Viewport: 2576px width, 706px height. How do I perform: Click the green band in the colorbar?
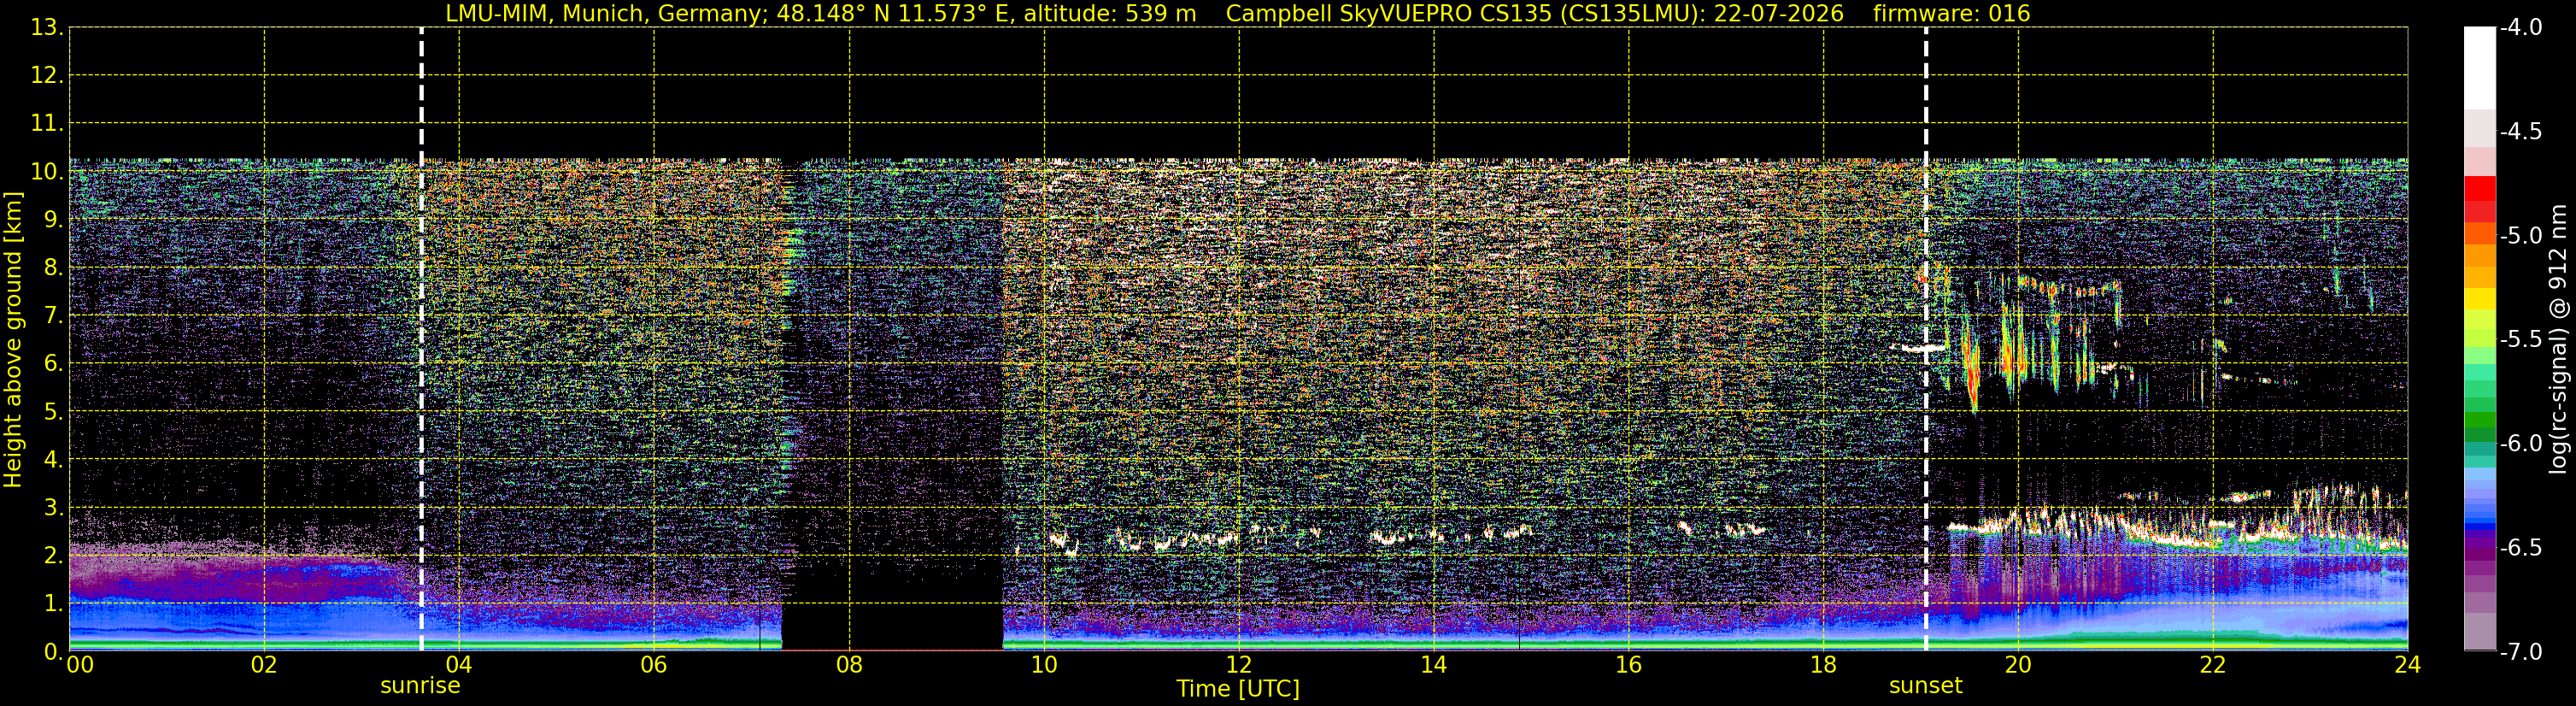coord(2479,420)
